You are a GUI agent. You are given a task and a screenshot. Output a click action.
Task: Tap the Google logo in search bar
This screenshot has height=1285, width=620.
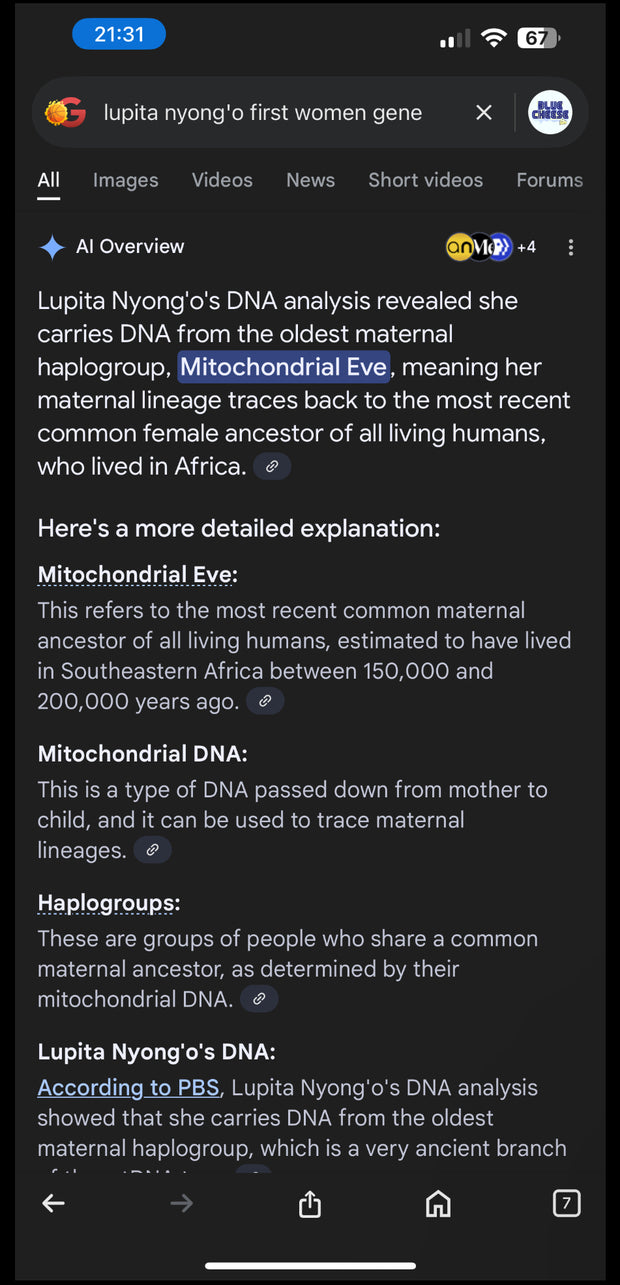click(65, 113)
